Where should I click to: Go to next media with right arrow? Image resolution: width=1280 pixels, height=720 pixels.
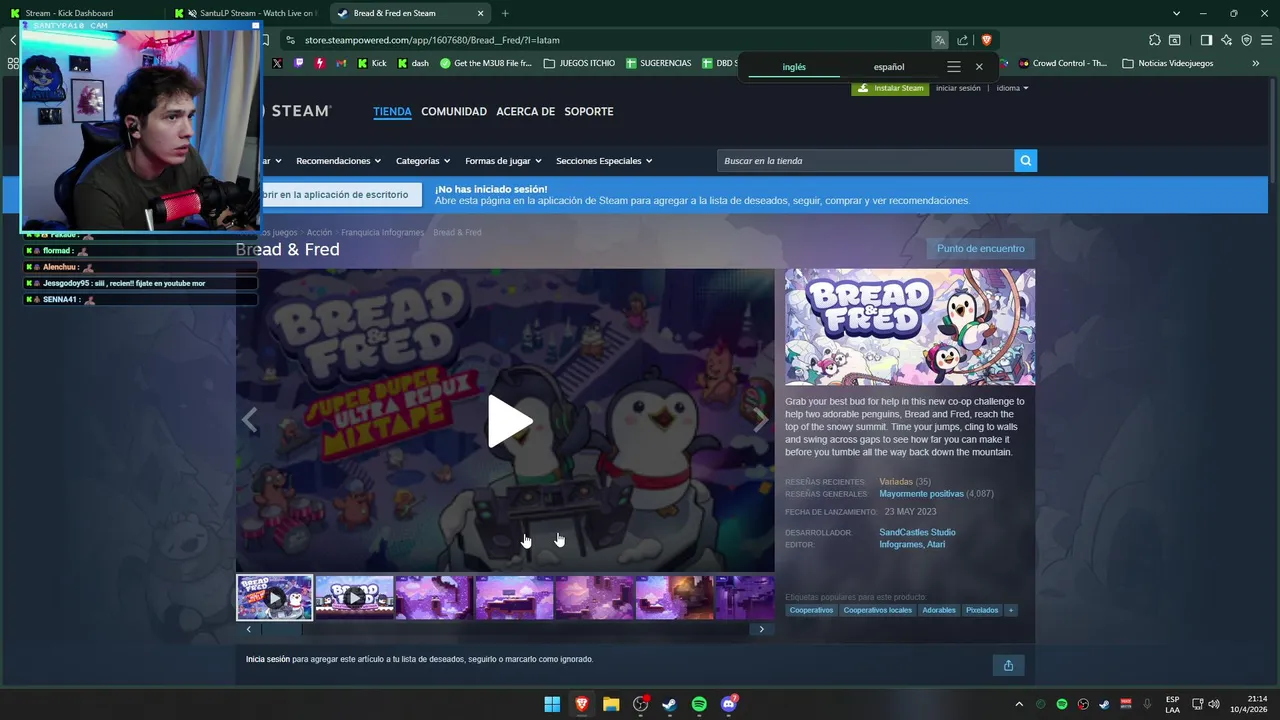point(761,421)
